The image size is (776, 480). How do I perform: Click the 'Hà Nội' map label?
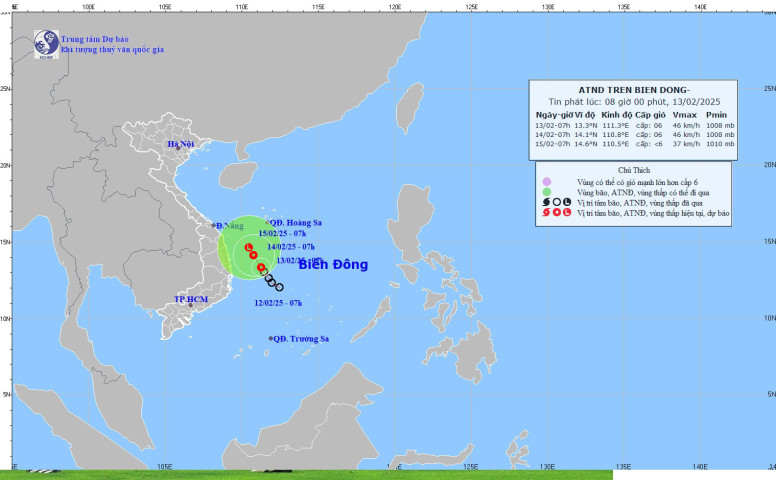coord(181,144)
